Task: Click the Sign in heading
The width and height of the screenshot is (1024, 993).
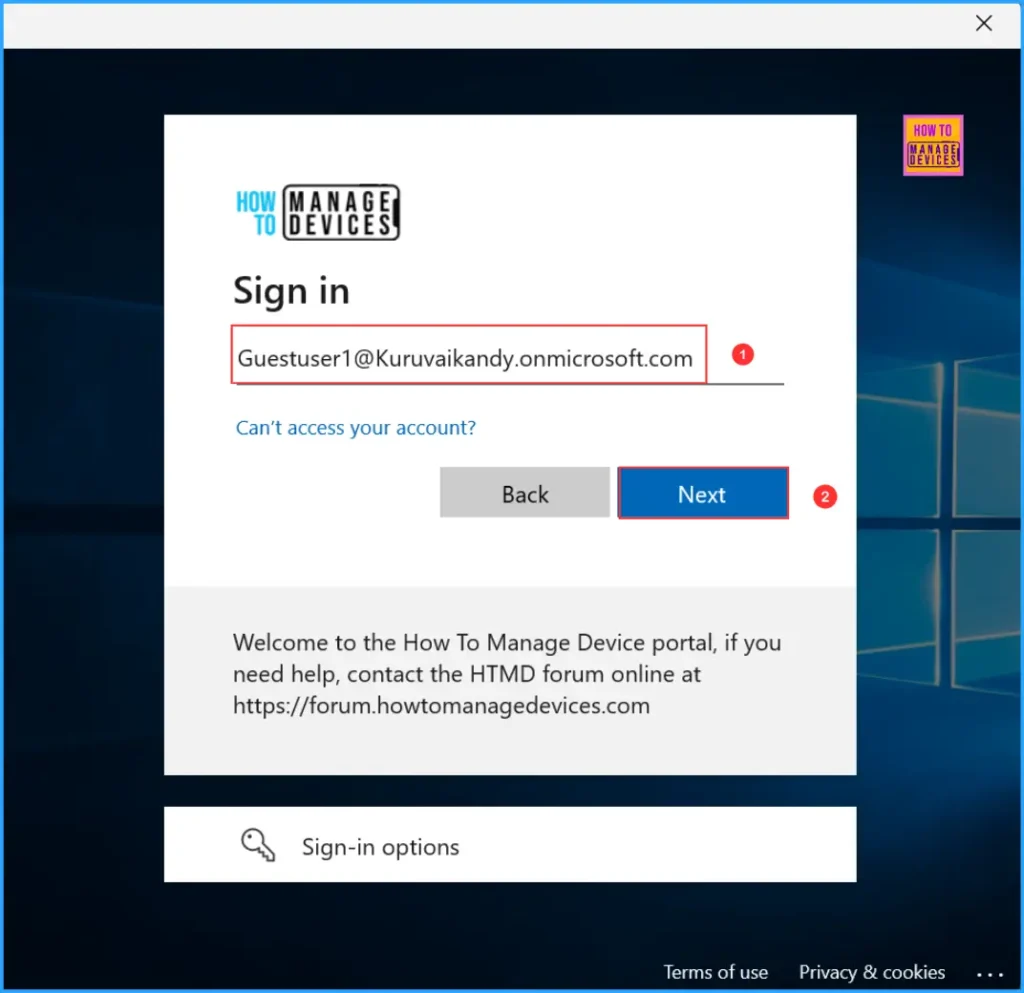Action: pyautogui.click(x=291, y=291)
